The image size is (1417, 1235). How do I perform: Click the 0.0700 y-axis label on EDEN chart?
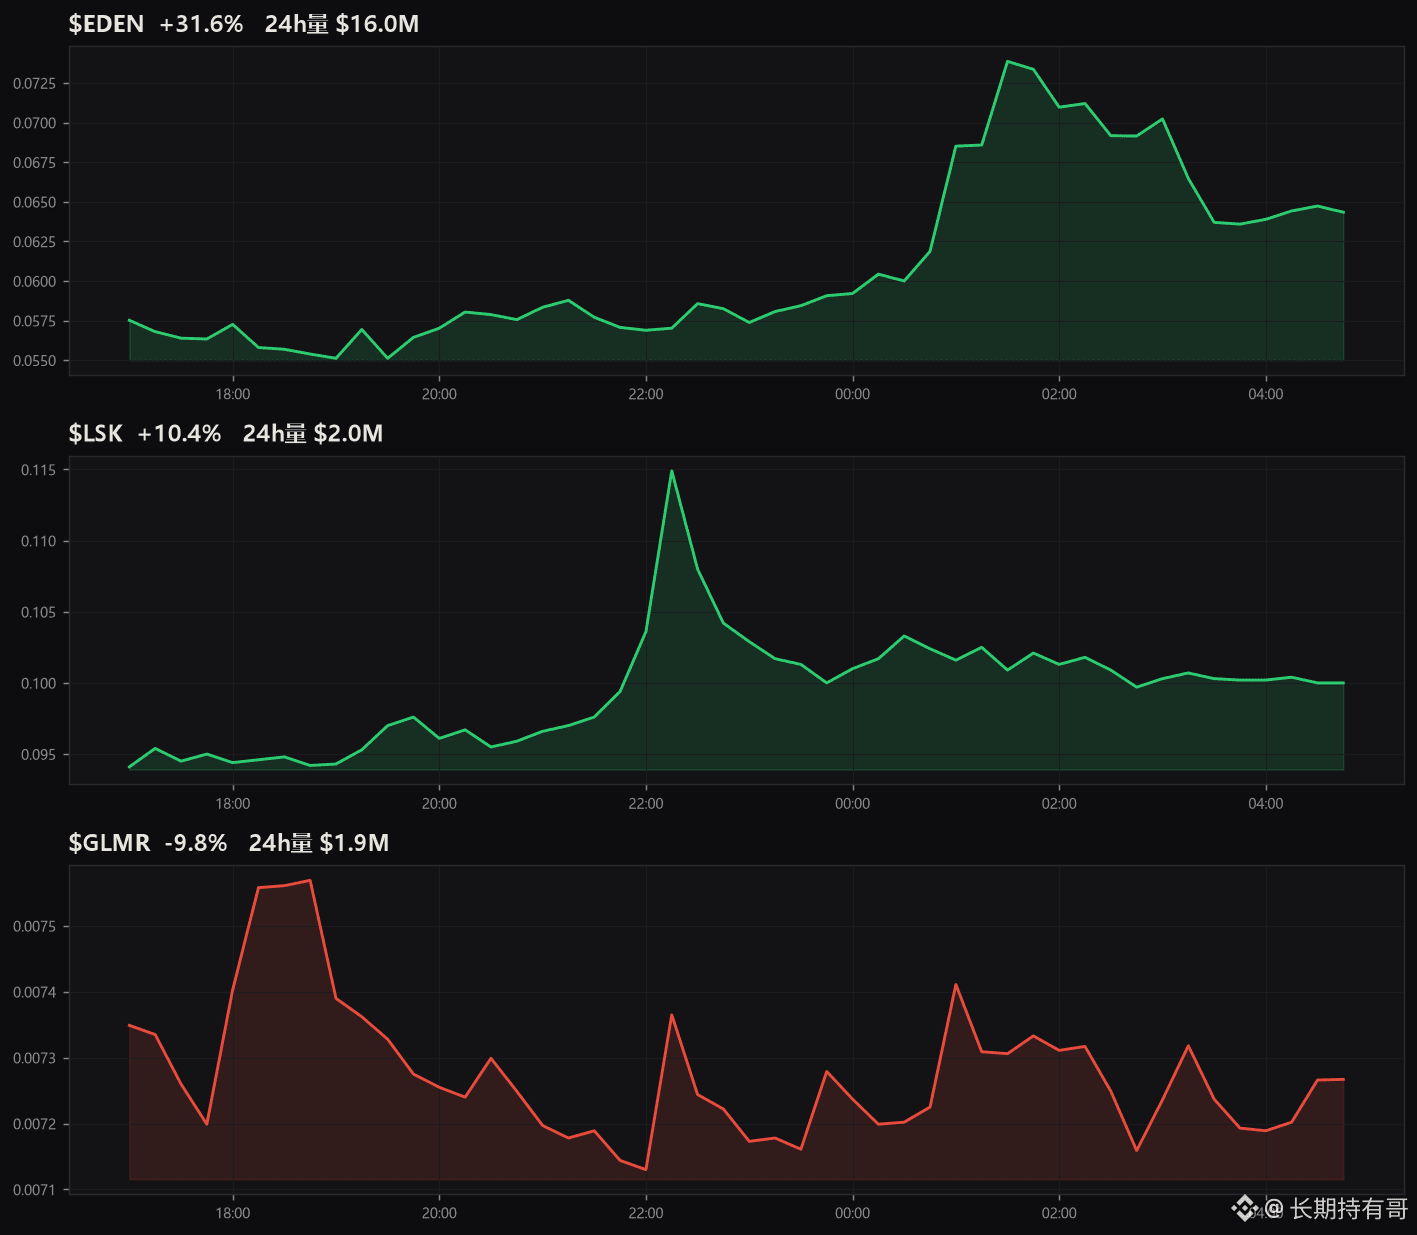point(34,123)
